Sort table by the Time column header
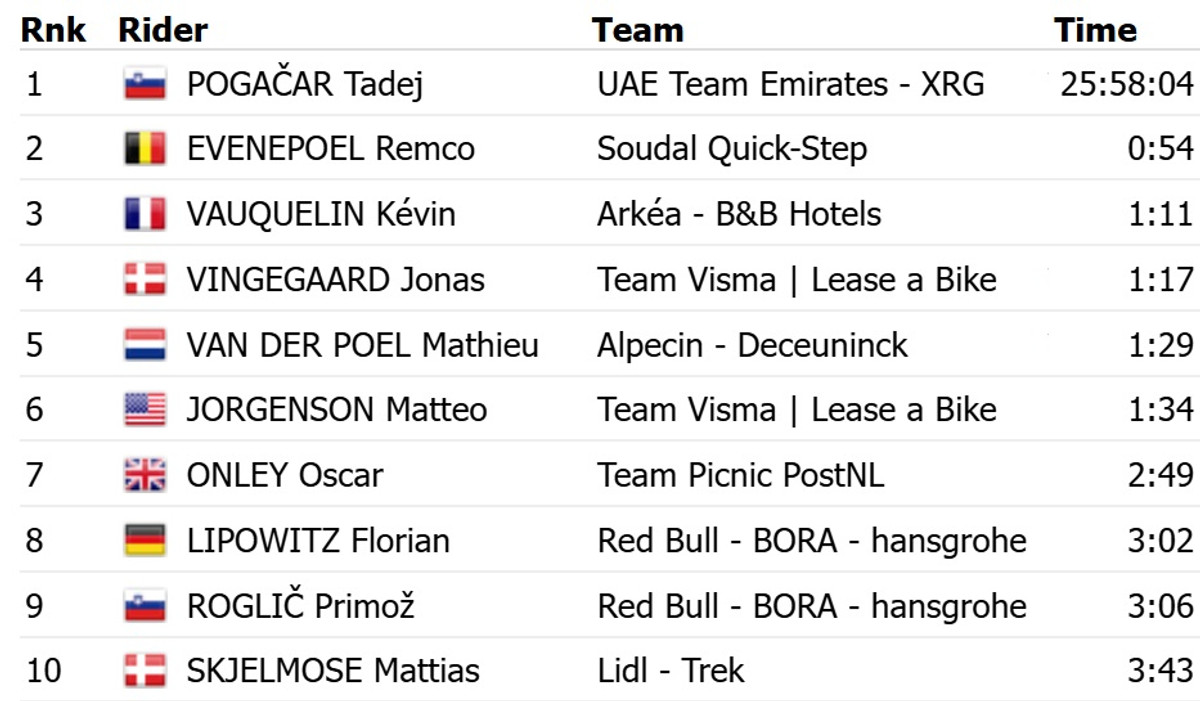This screenshot has width=1200, height=701. 1095,30
